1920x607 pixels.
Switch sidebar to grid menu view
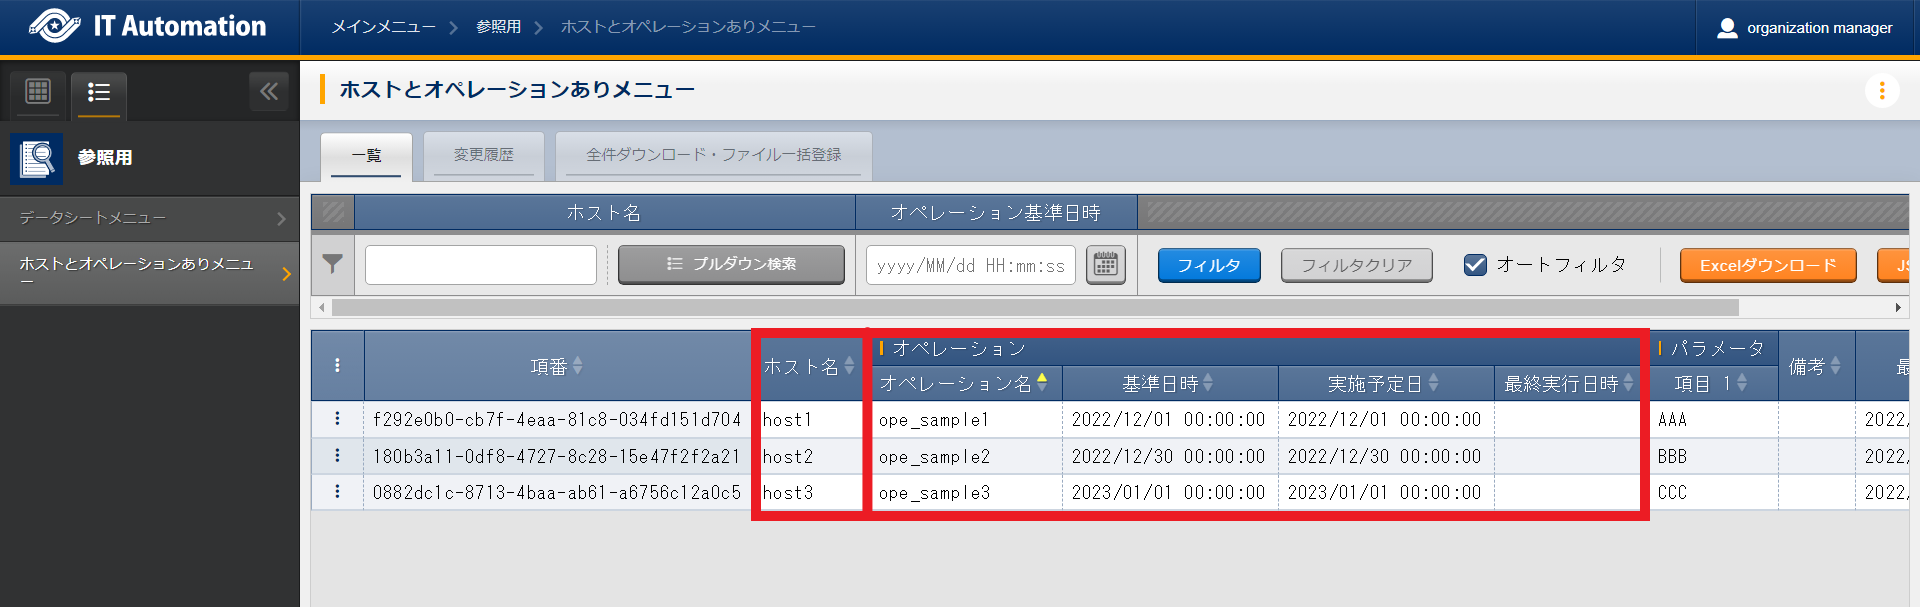click(x=38, y=92)
